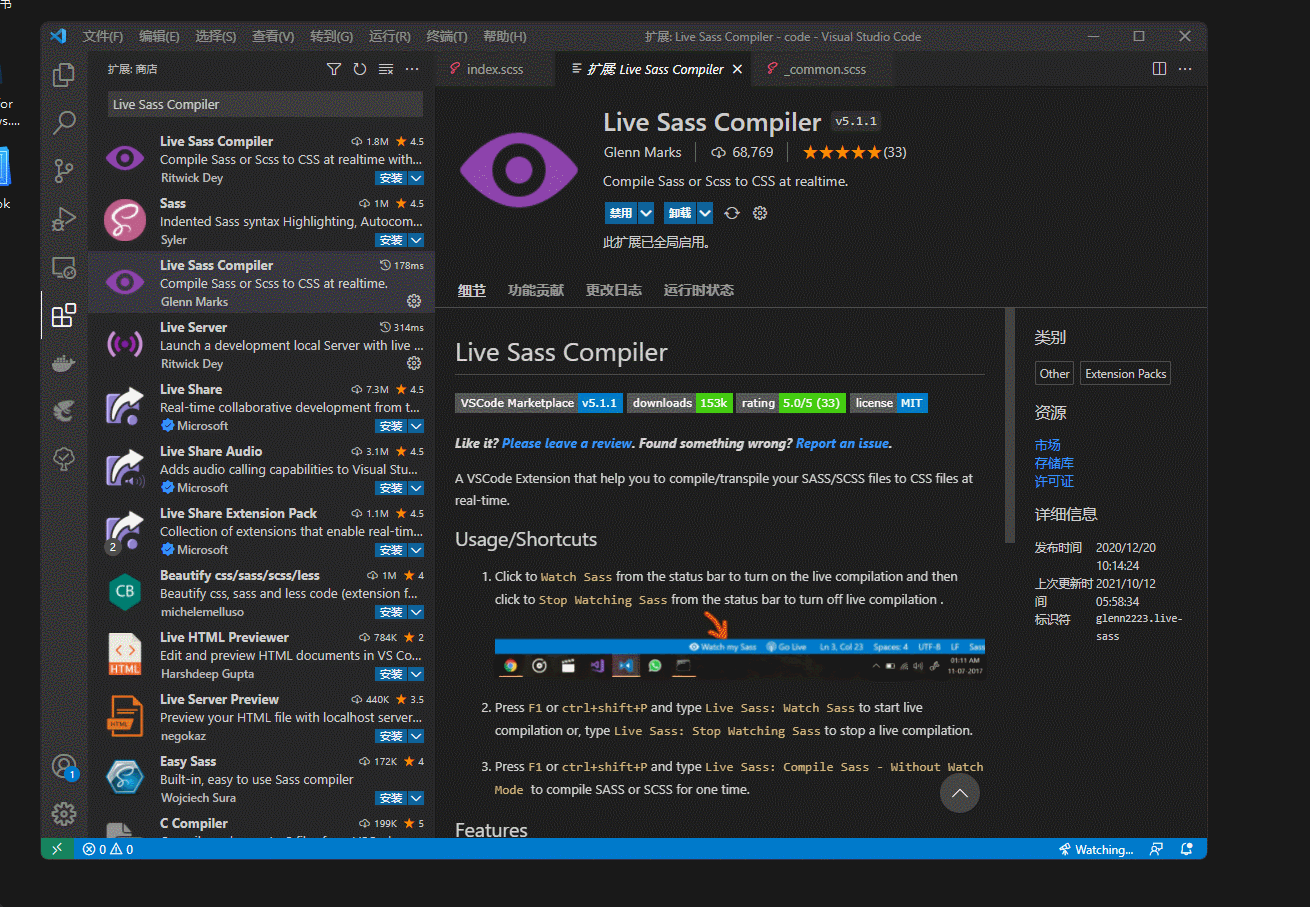This screenshot has height=907, width=1310.
Task: Click the Extension Packs category tag
Action: [x=1125, y=373]
